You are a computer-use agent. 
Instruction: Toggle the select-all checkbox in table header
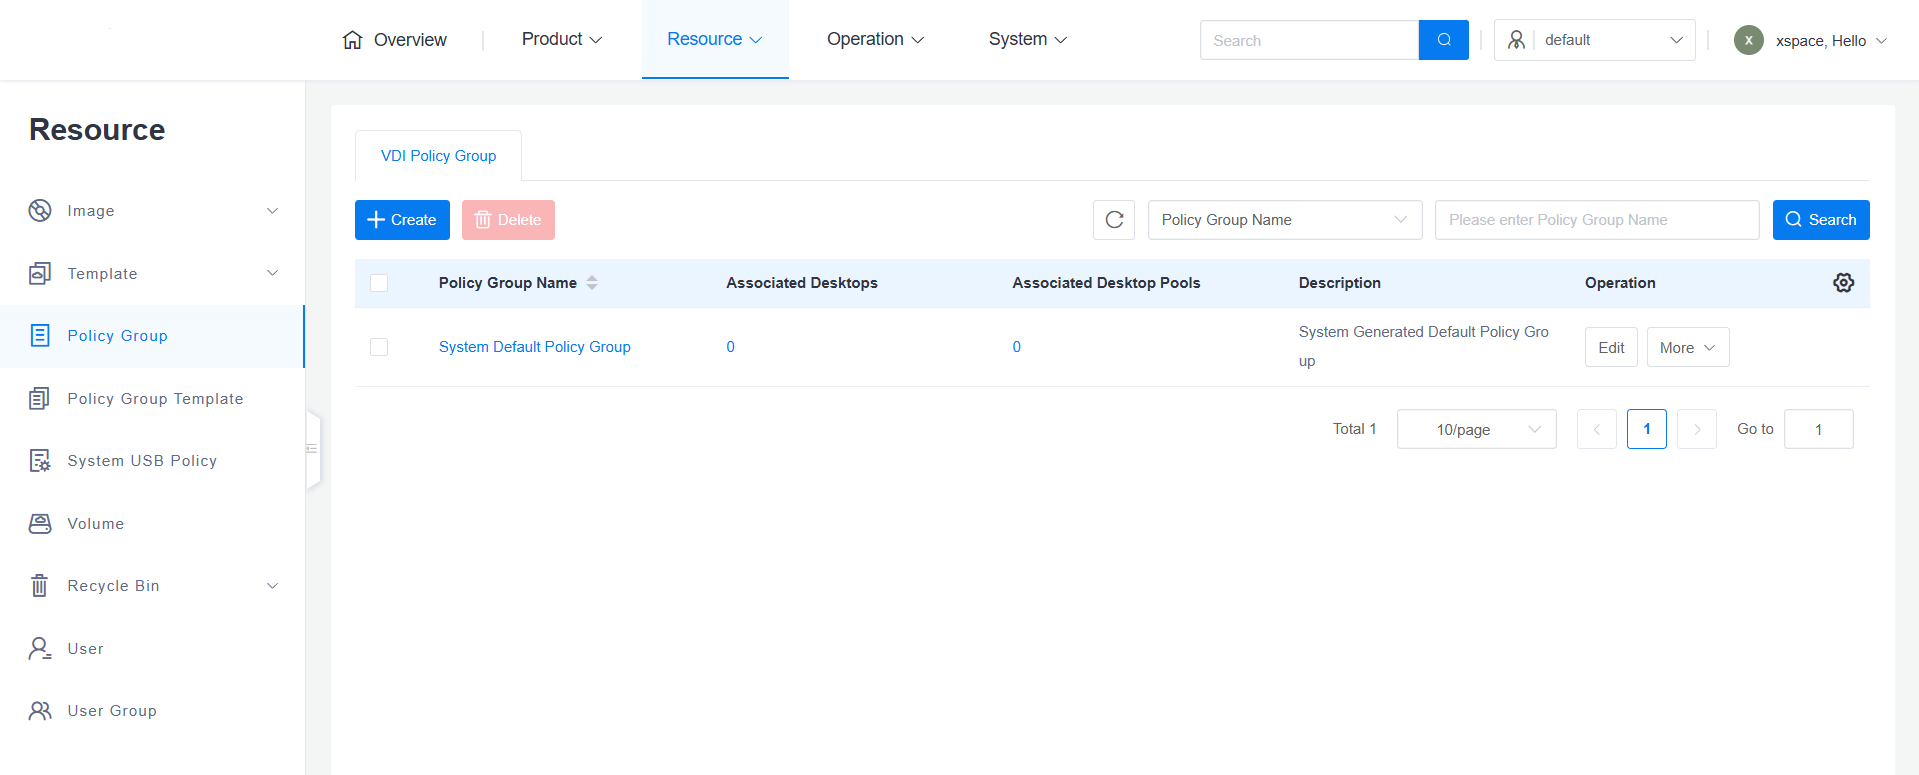379,283
